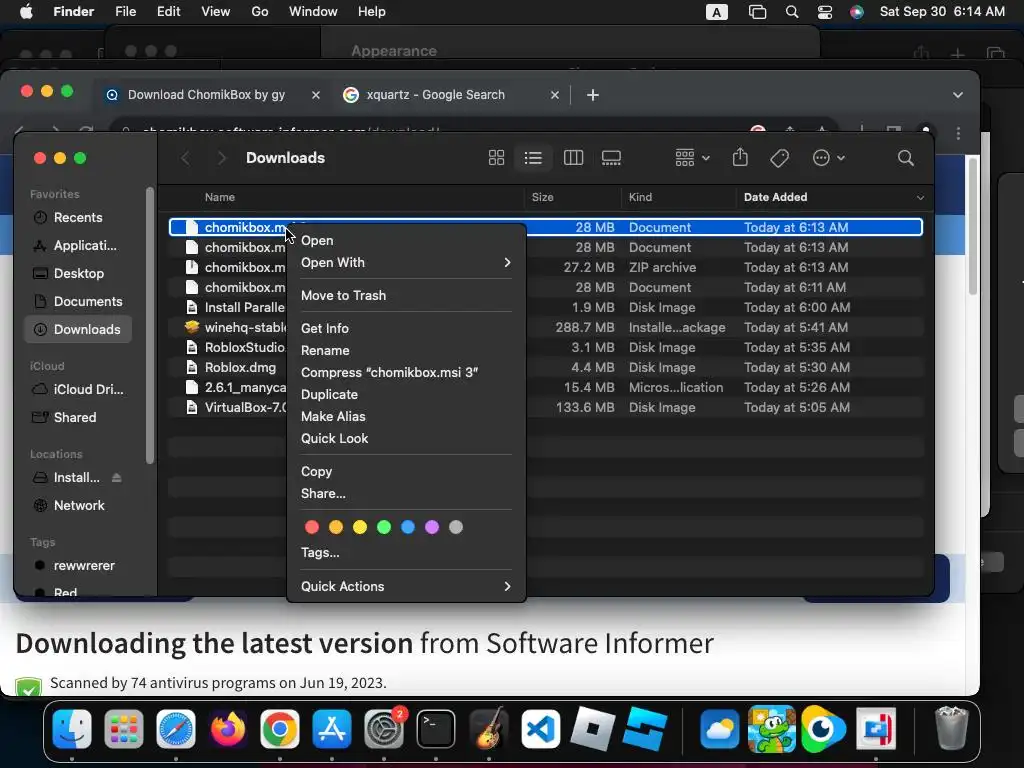1024x768 pixels.
Task: Go forward in the Finder window
Action: coord(221,157)
